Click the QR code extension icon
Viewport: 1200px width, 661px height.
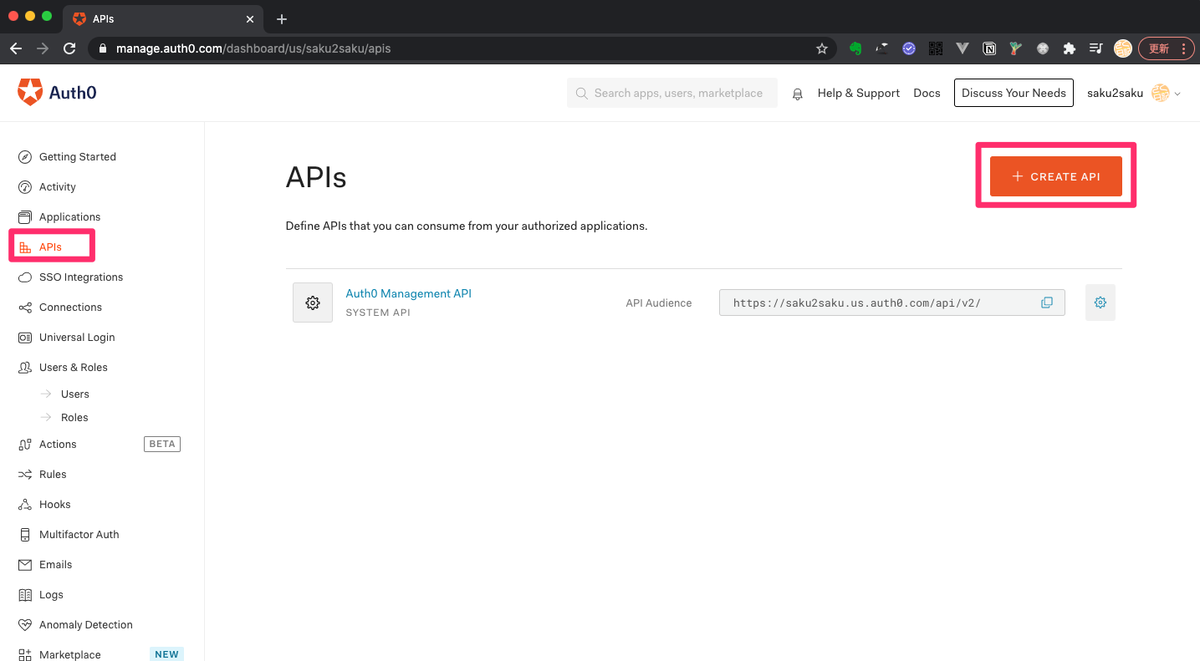pyautogui.click(x=936, y=48)
